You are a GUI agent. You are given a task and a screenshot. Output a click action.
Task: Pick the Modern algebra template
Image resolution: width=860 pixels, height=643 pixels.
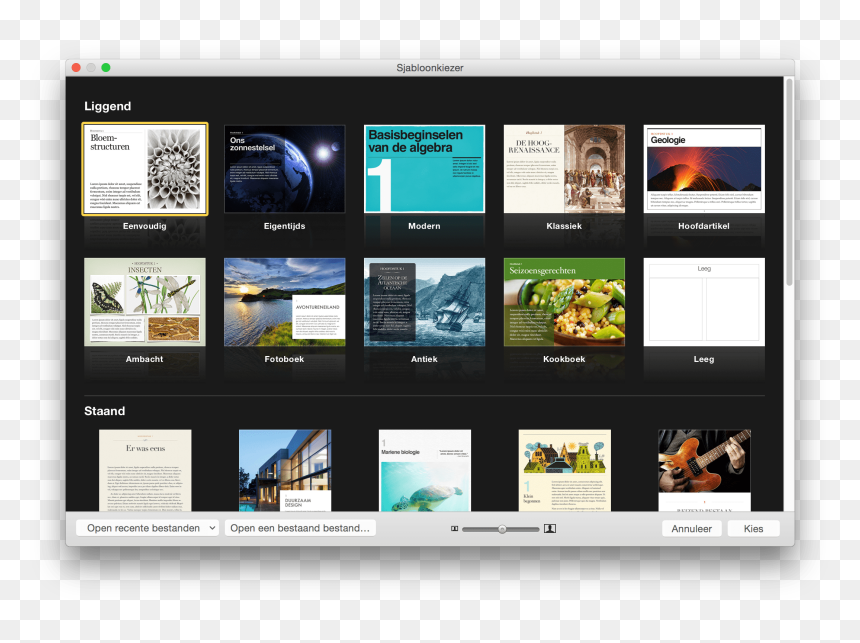pos(425,169)
